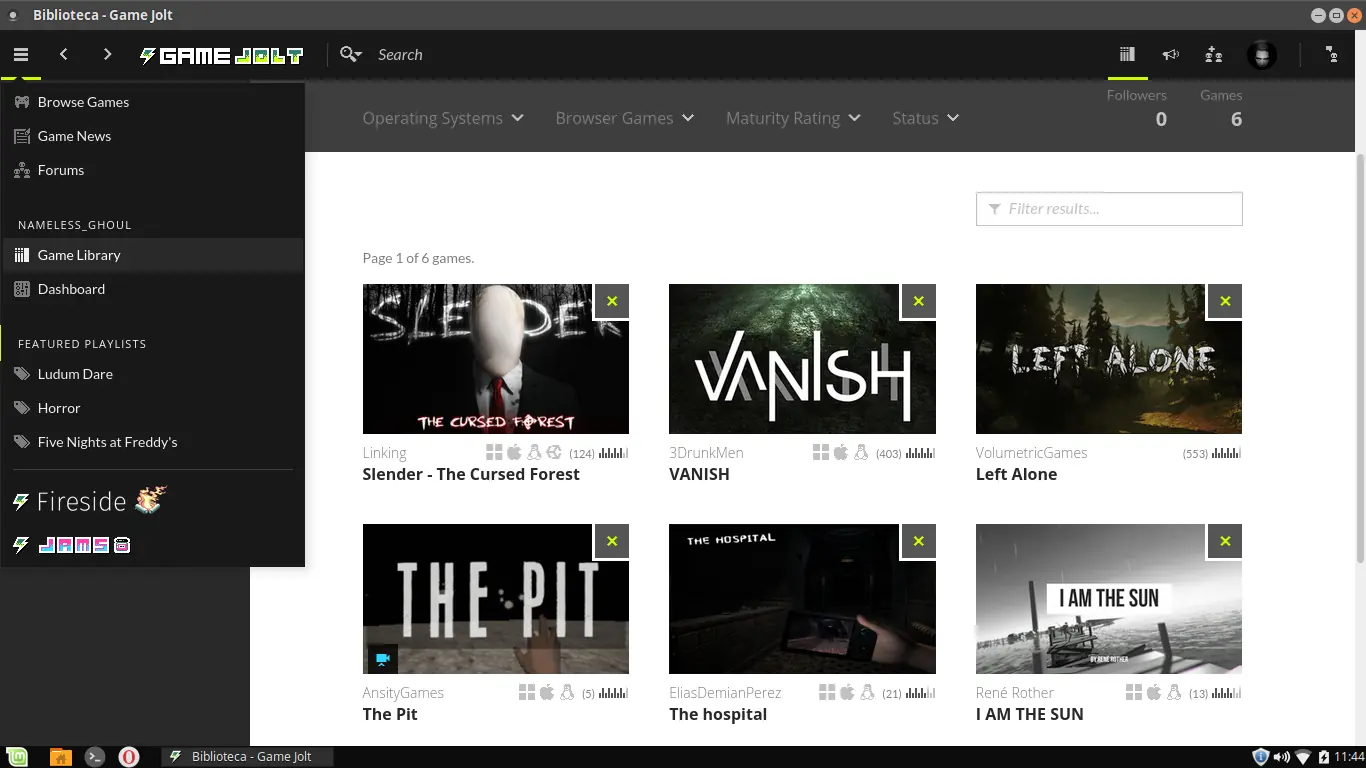Screen dimensions: 1366x768
Task: Expand the Status filter dropdown
Action: pyautogui.click(x=925, y=118)
